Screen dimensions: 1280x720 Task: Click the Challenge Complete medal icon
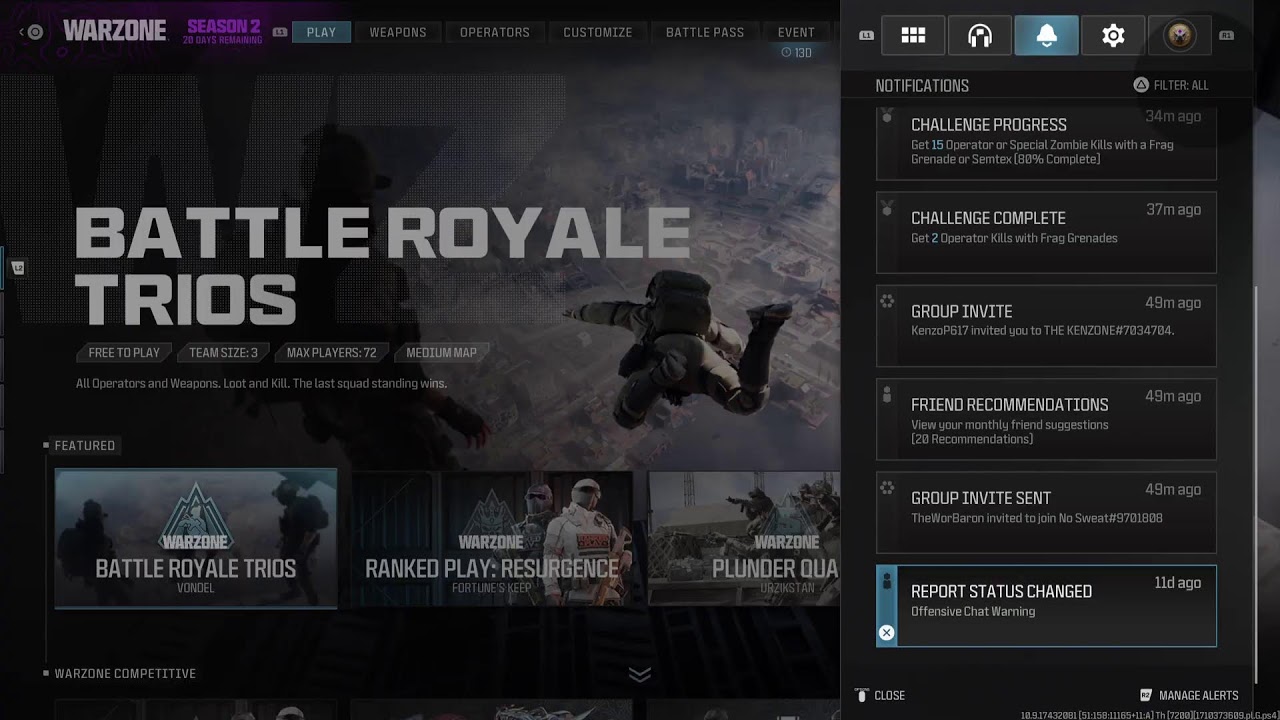[886, 207]
